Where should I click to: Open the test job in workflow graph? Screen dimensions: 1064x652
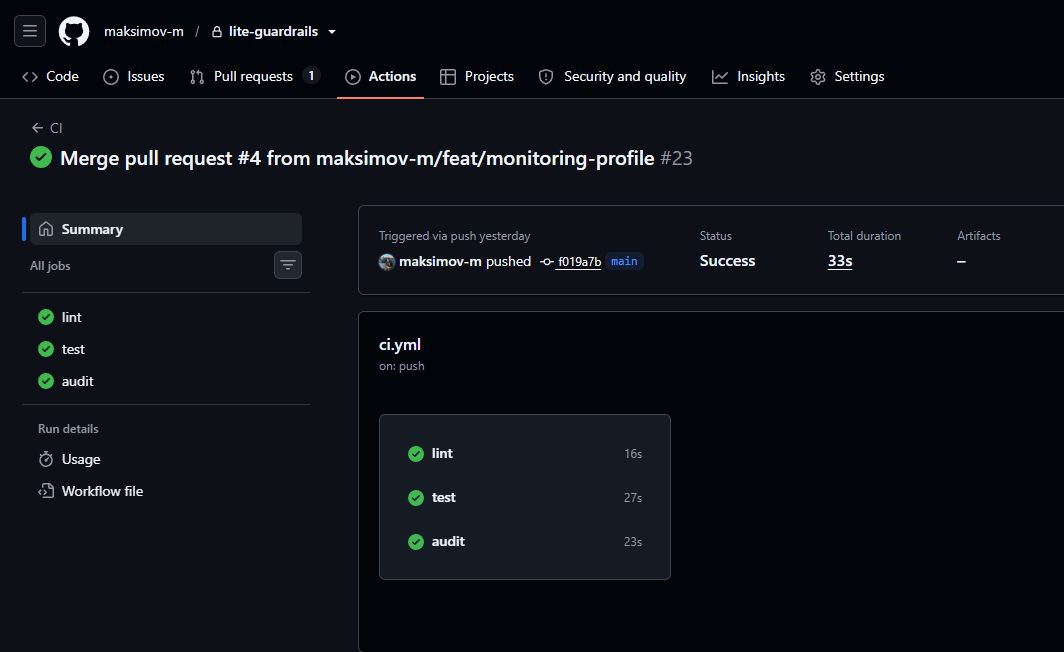click(525, 498)
